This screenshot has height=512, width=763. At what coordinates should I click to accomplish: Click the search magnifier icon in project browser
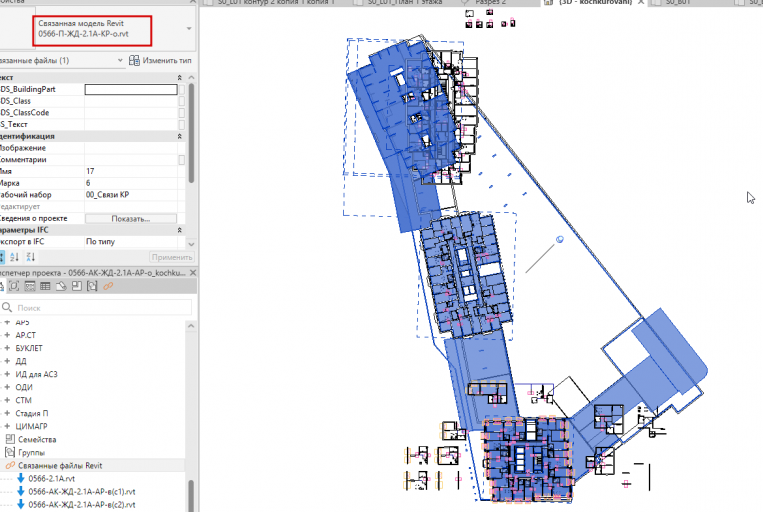7,307
